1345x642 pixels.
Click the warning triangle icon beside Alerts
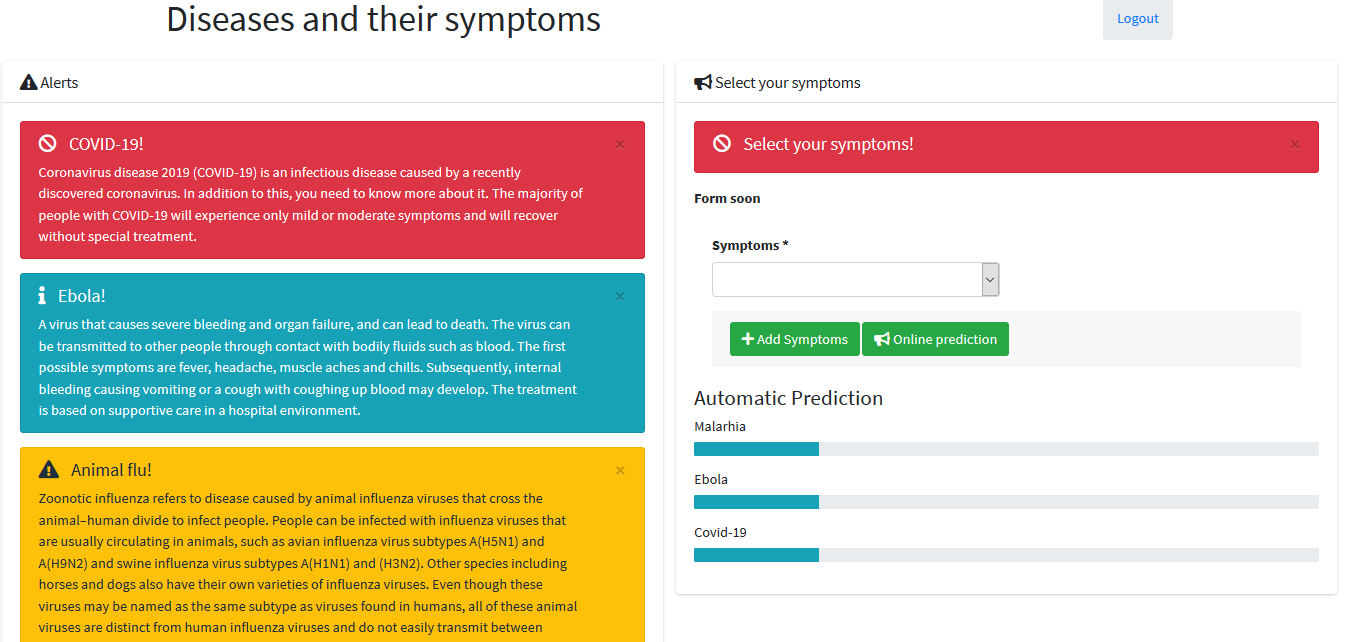point(28,83)
